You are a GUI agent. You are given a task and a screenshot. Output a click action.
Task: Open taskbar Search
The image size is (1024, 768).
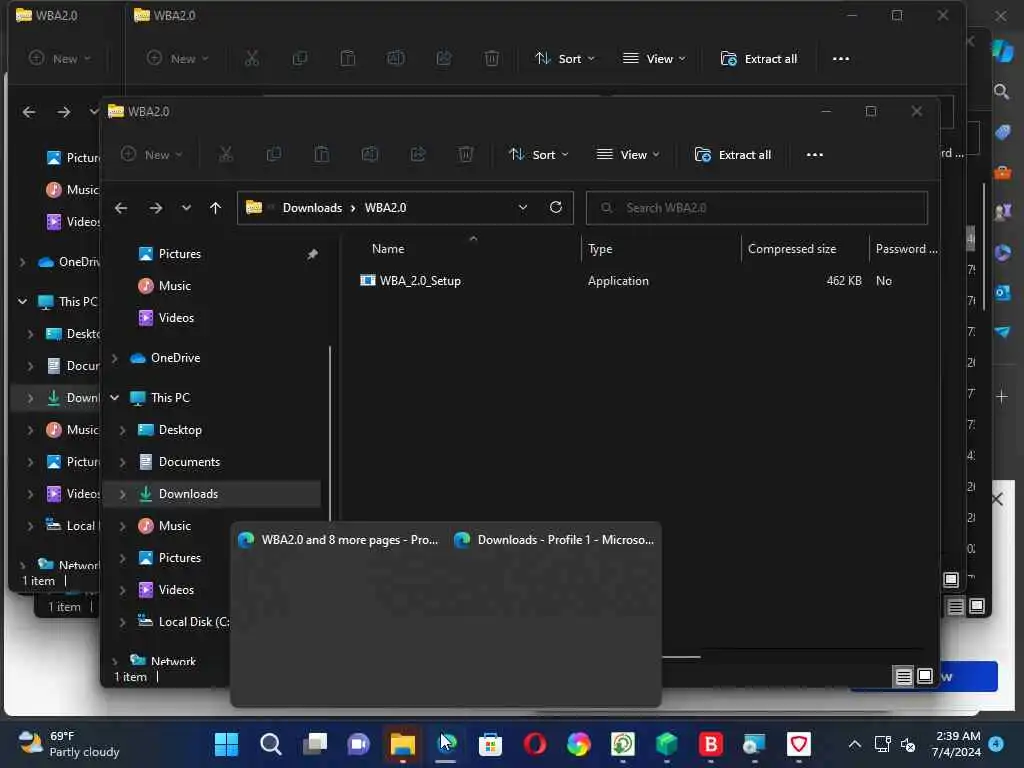(270, 744)
